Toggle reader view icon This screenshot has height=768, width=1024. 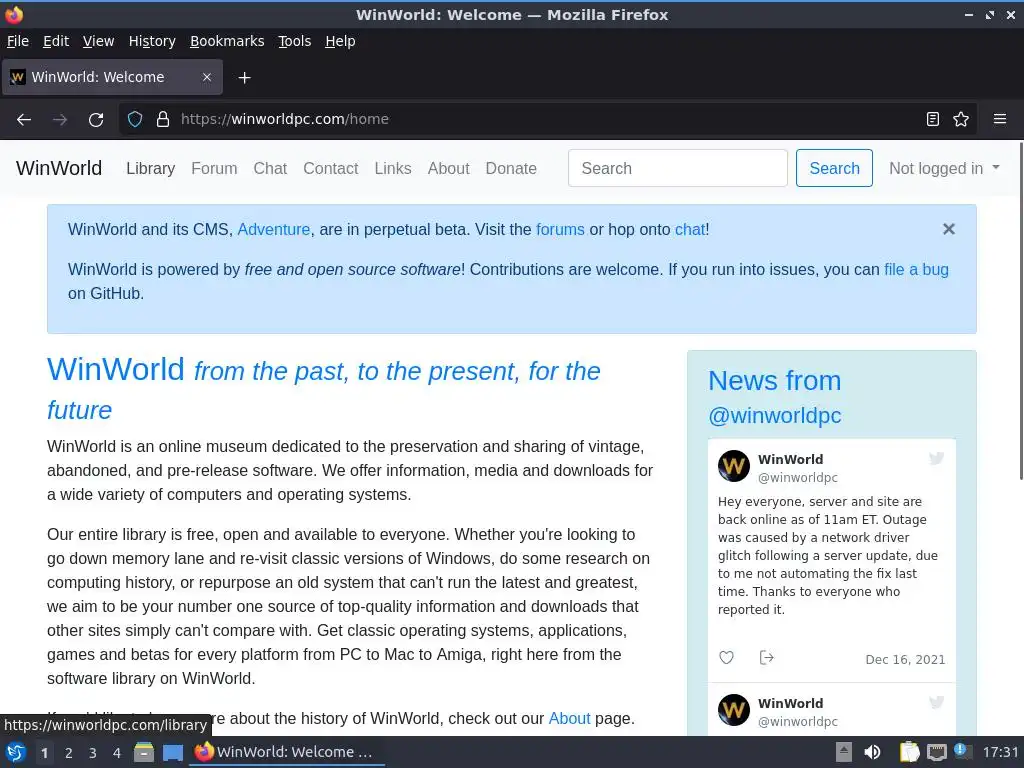click(x=933, y=120)
